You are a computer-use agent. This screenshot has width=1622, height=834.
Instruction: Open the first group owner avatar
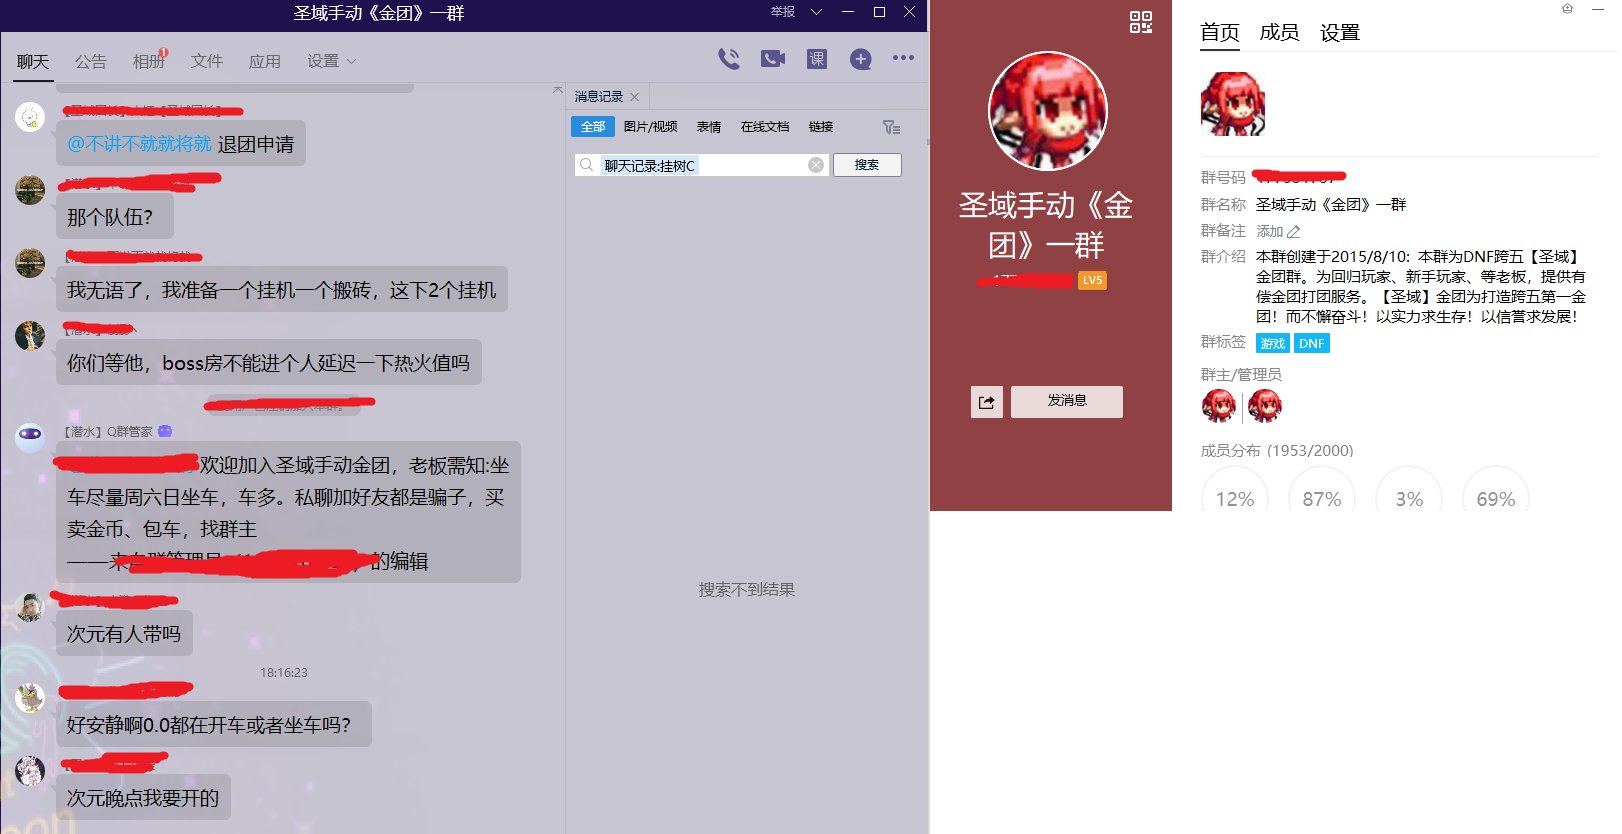1218,406
